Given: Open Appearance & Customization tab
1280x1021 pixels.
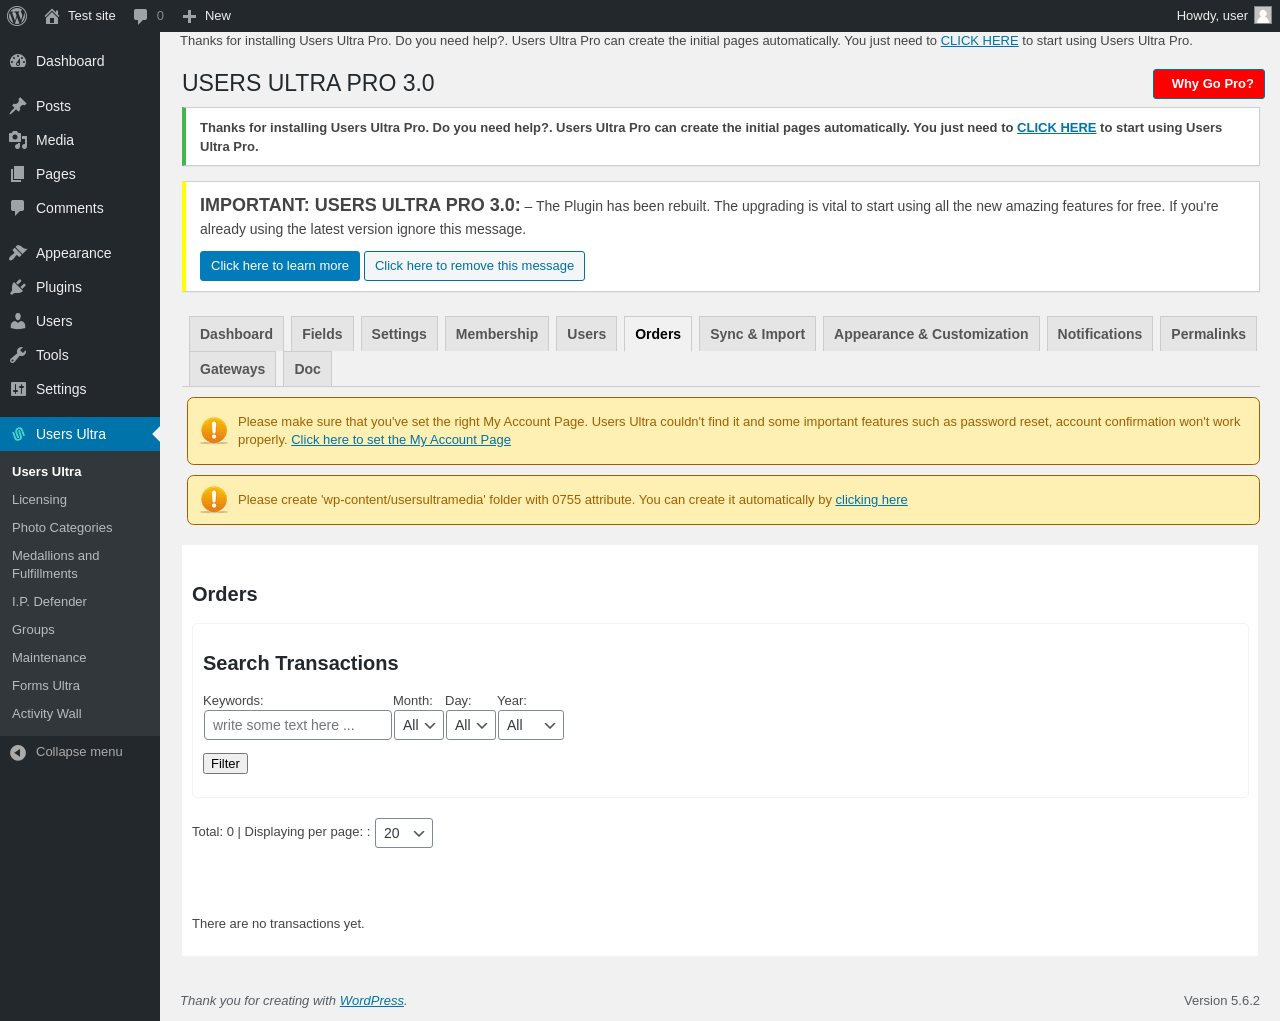Looking at the screenshot, I should coord(931,334).
